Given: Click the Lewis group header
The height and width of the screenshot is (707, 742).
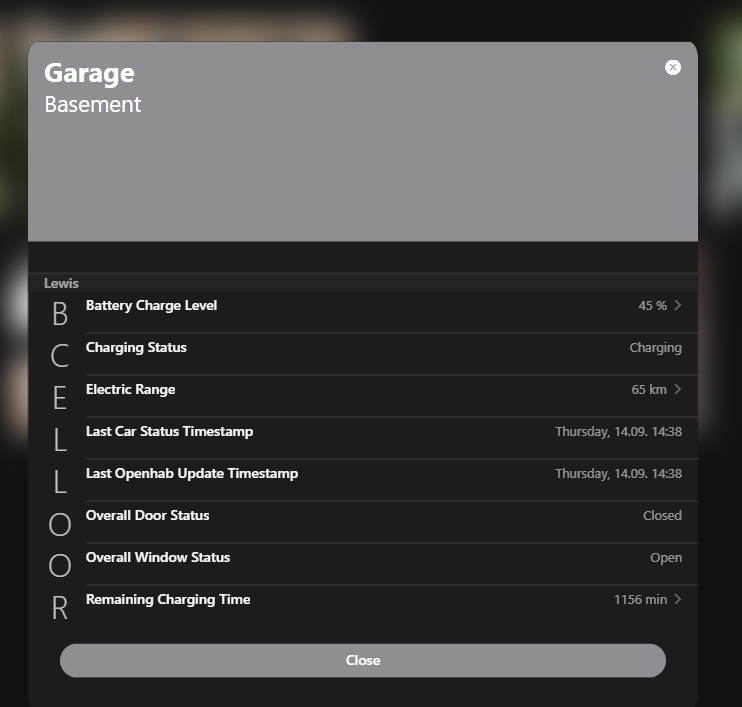Looking at the screenshot, I should [x=61, y=283].
